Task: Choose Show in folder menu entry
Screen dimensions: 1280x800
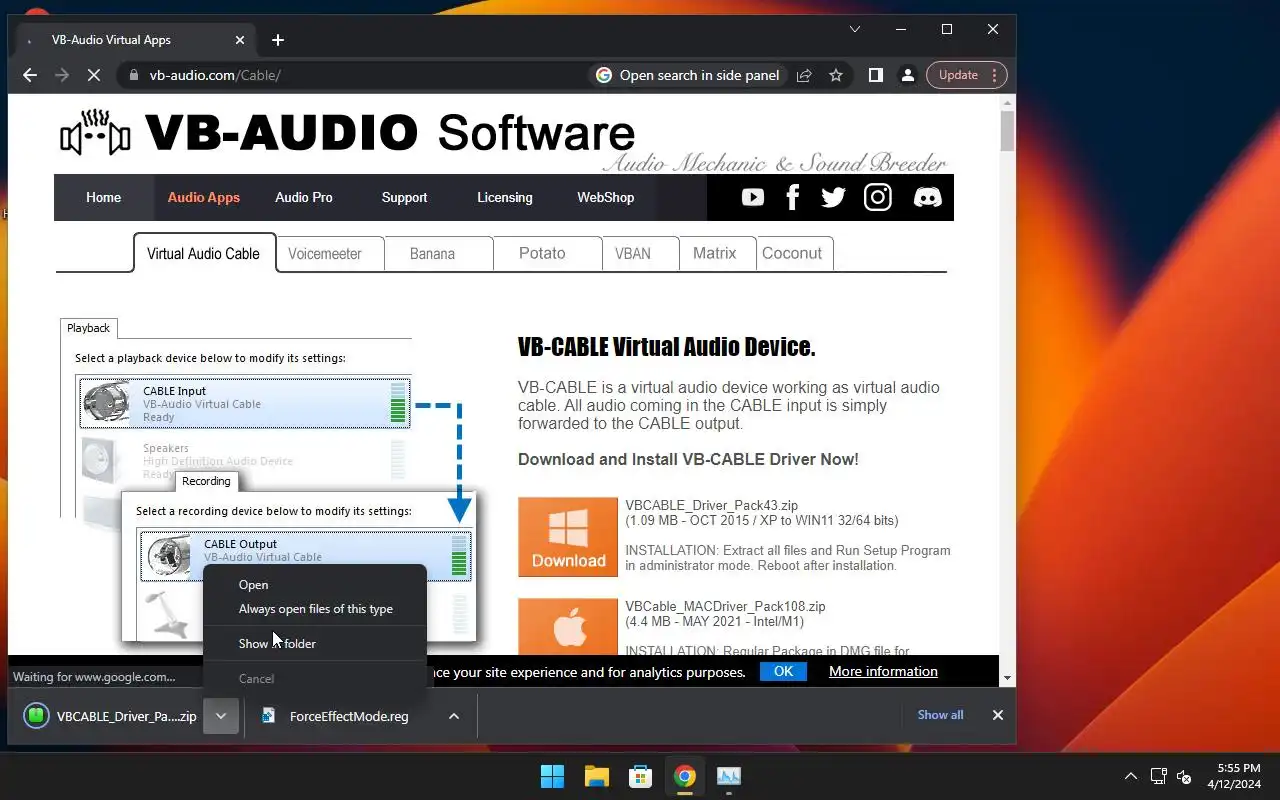Action: [315, 644]
